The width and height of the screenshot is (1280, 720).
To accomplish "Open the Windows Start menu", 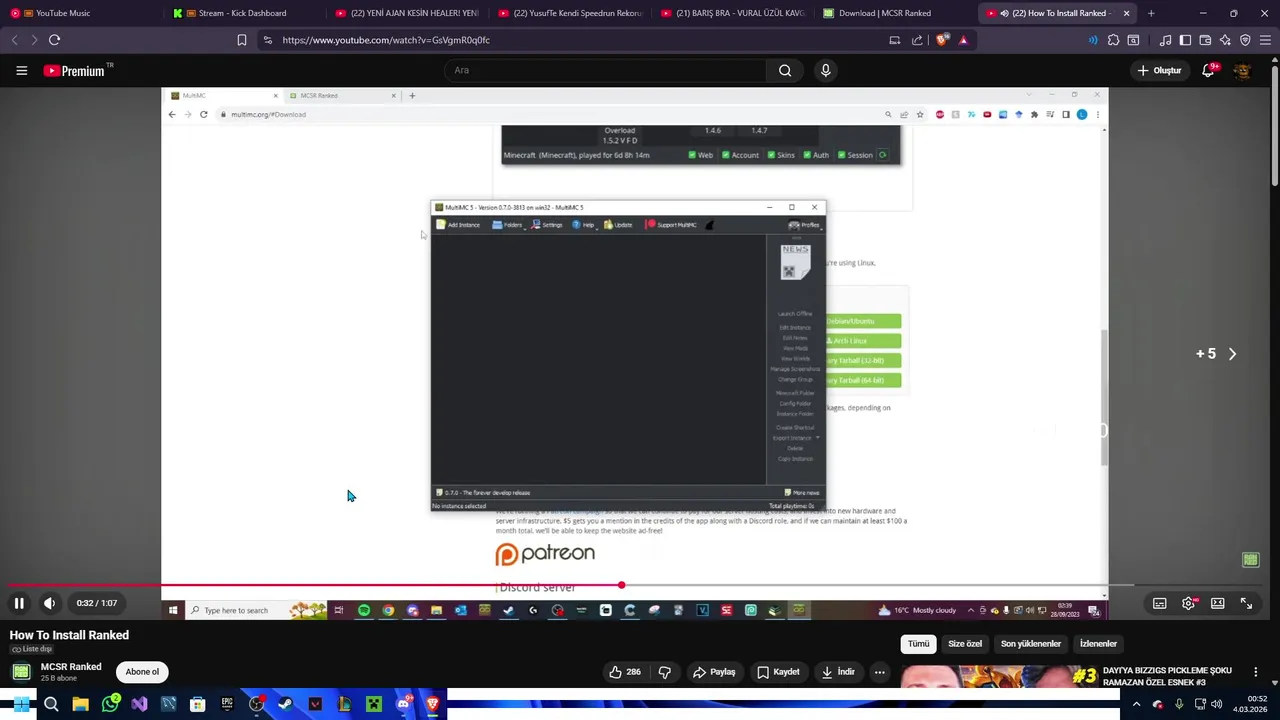I will pyautogui.click(x=21, y=704).
